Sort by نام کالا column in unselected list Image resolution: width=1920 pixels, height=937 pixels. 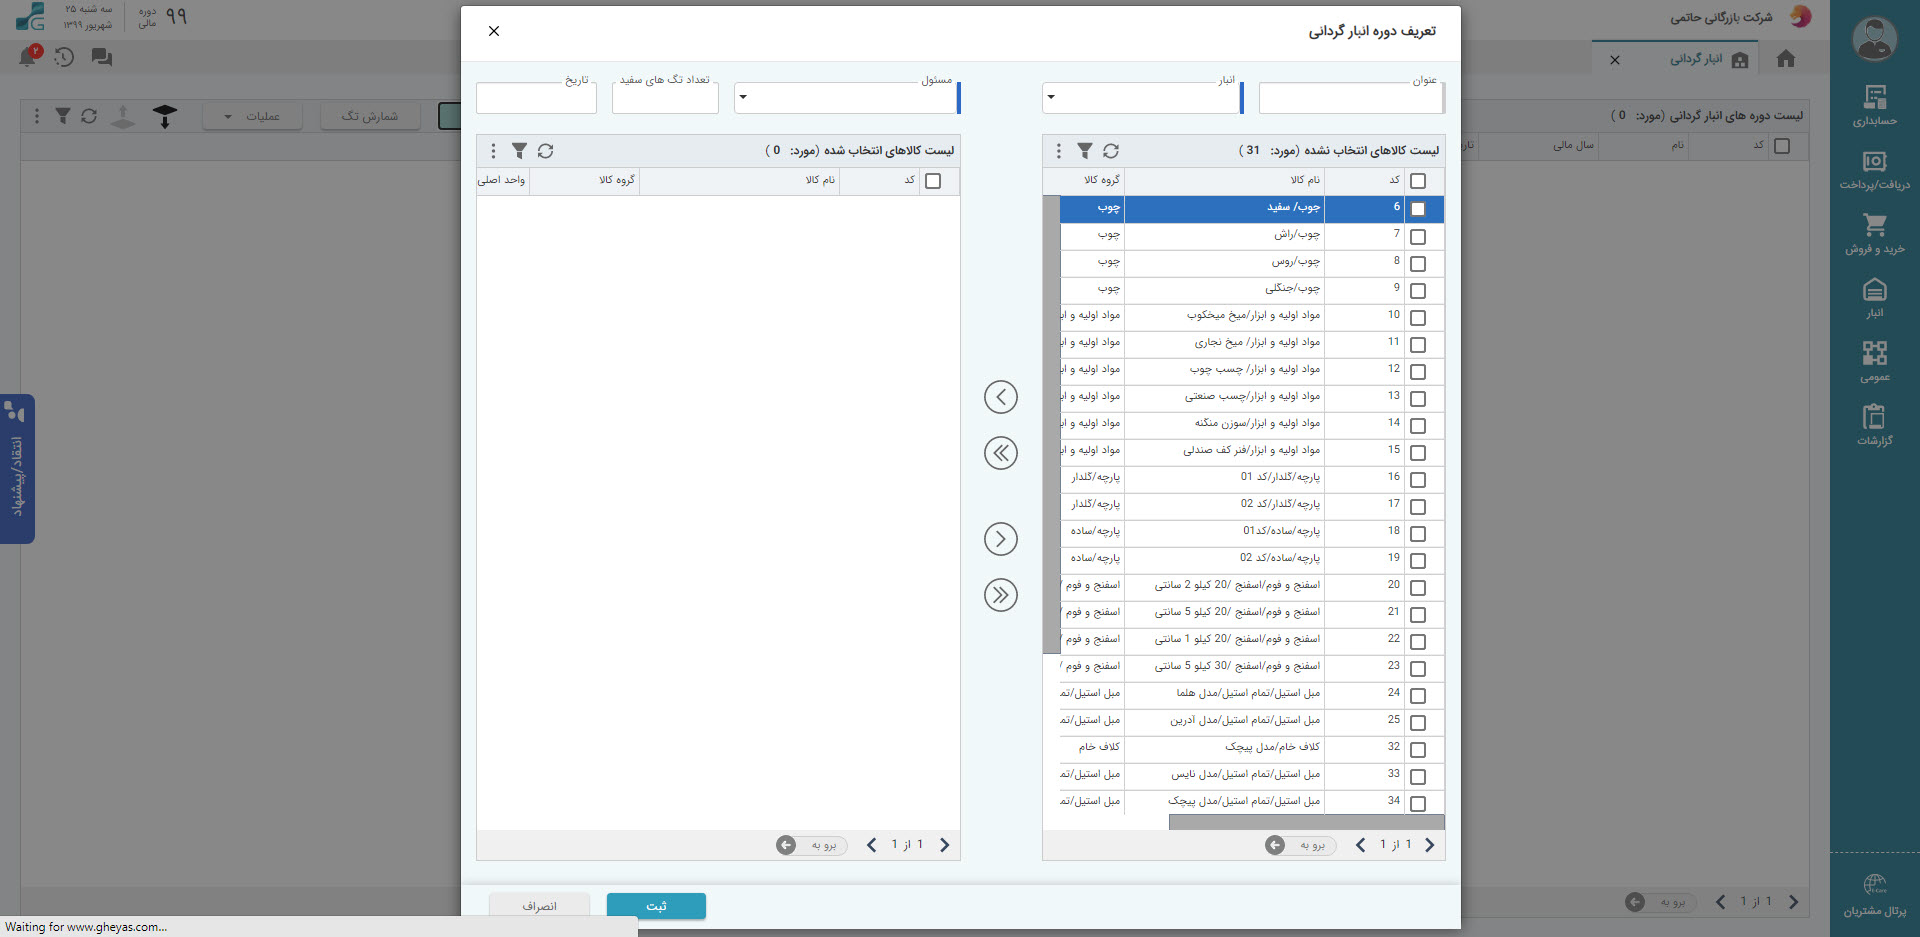pyautogui.click(x=1224, y=181)
